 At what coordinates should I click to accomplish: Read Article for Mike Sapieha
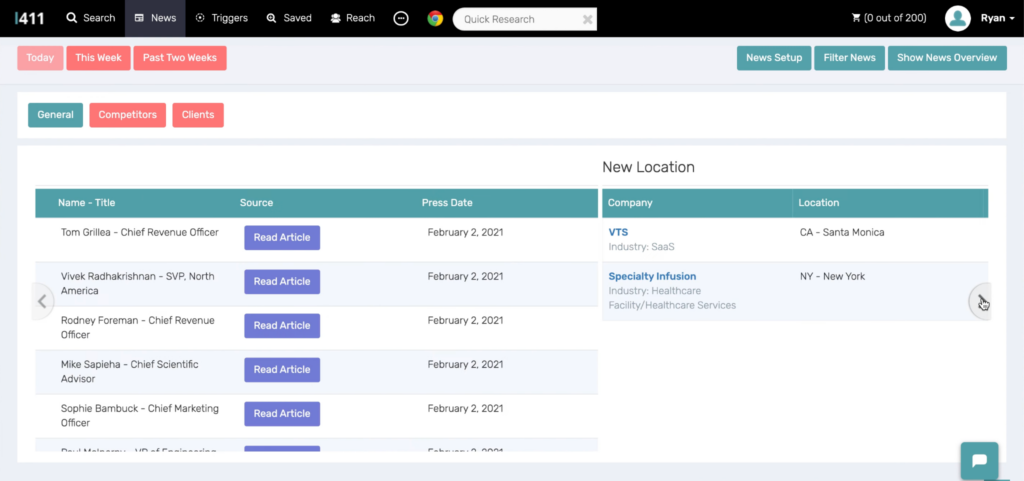[x=282, y=370]
